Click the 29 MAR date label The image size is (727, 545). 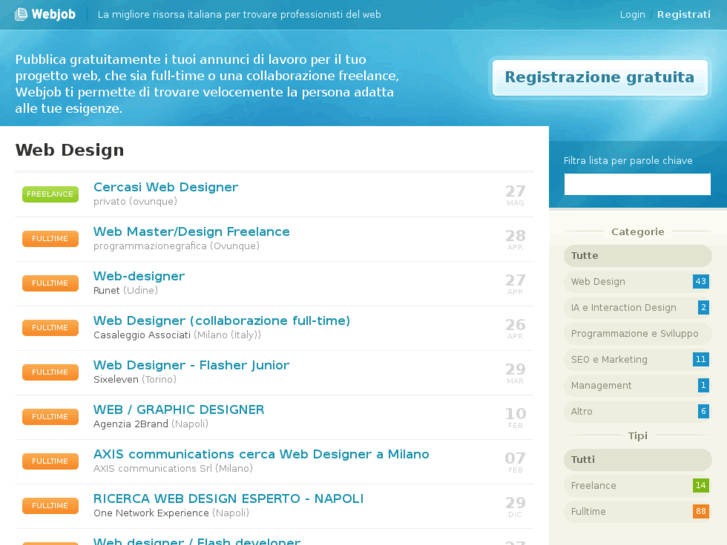coord(515,373)
